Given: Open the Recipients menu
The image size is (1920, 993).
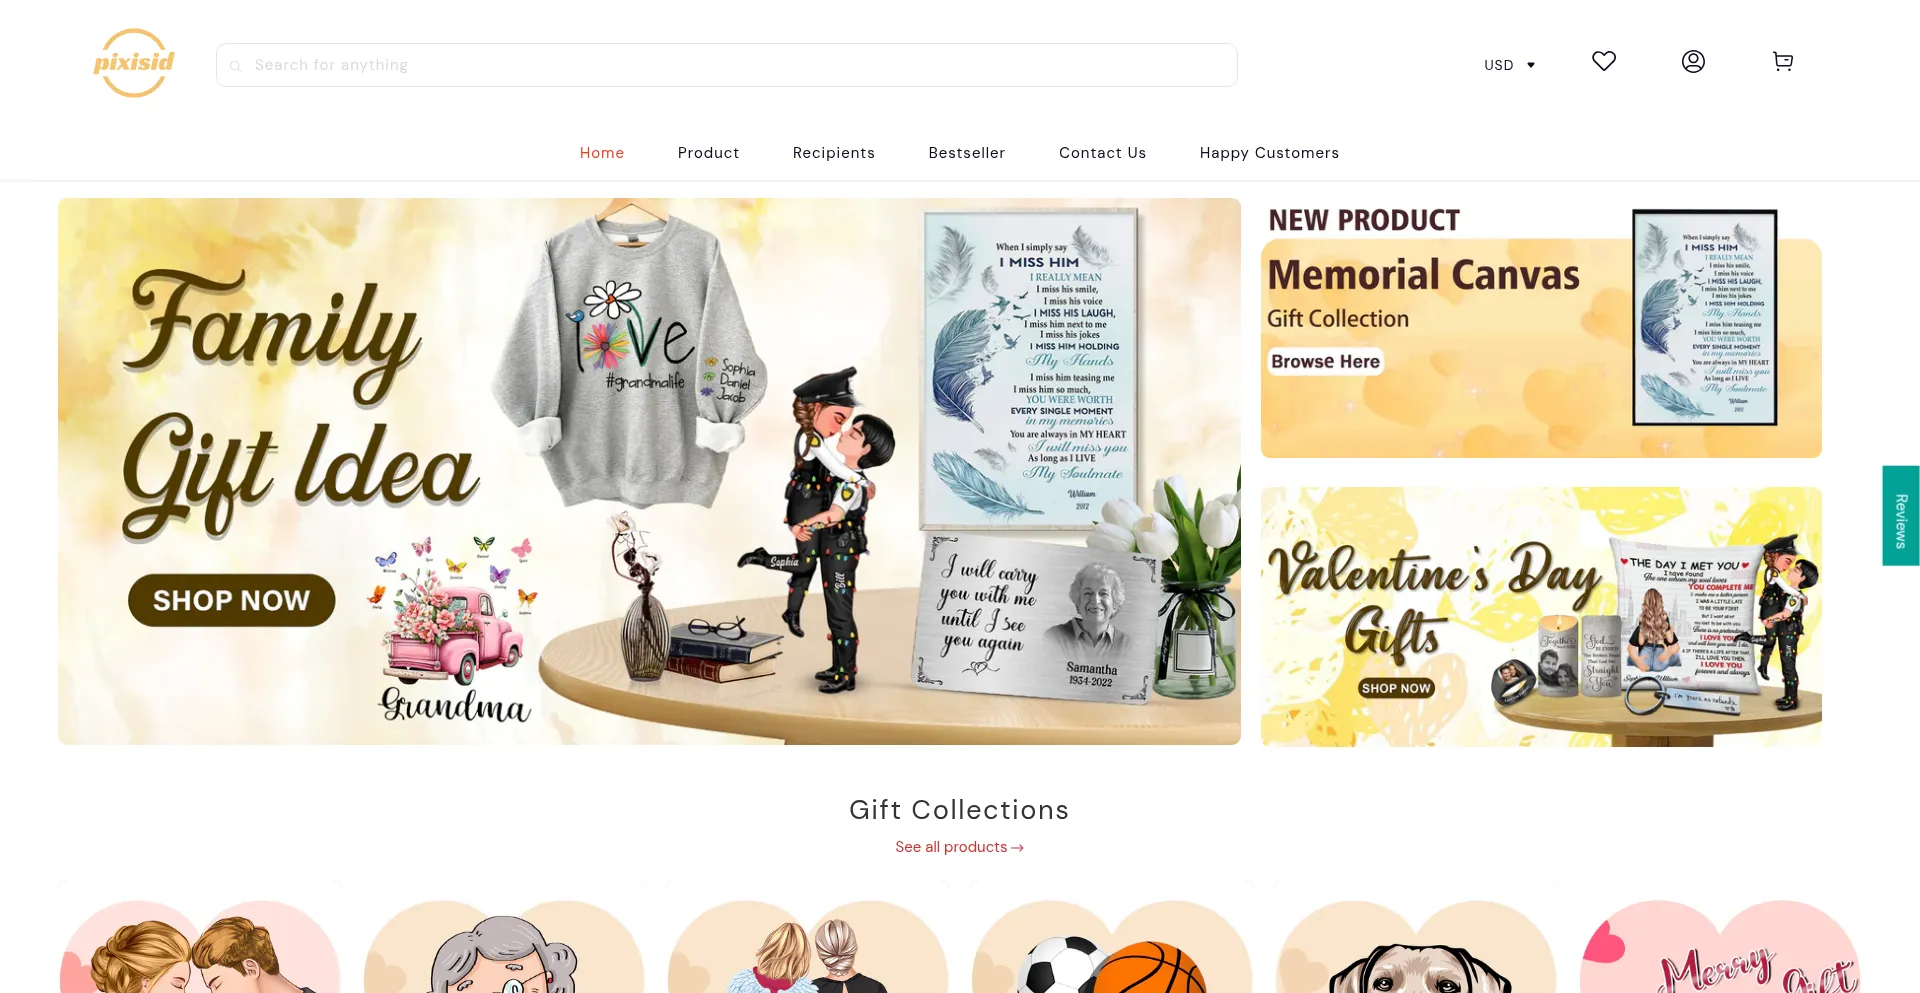Looking at the screenshot, I should [834, 153].
